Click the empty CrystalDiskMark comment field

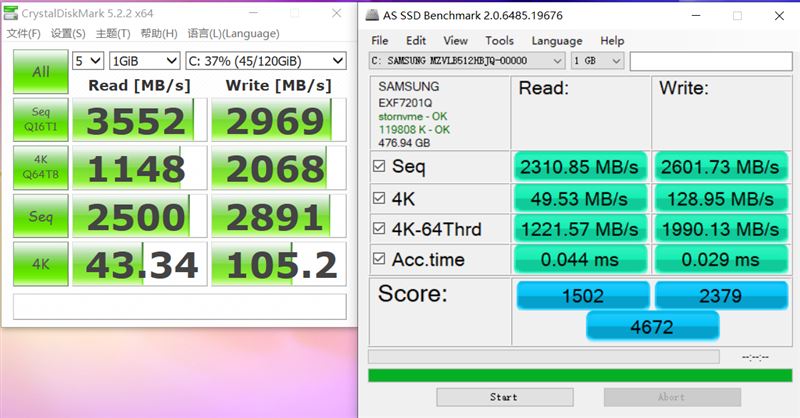click(180, 307)
